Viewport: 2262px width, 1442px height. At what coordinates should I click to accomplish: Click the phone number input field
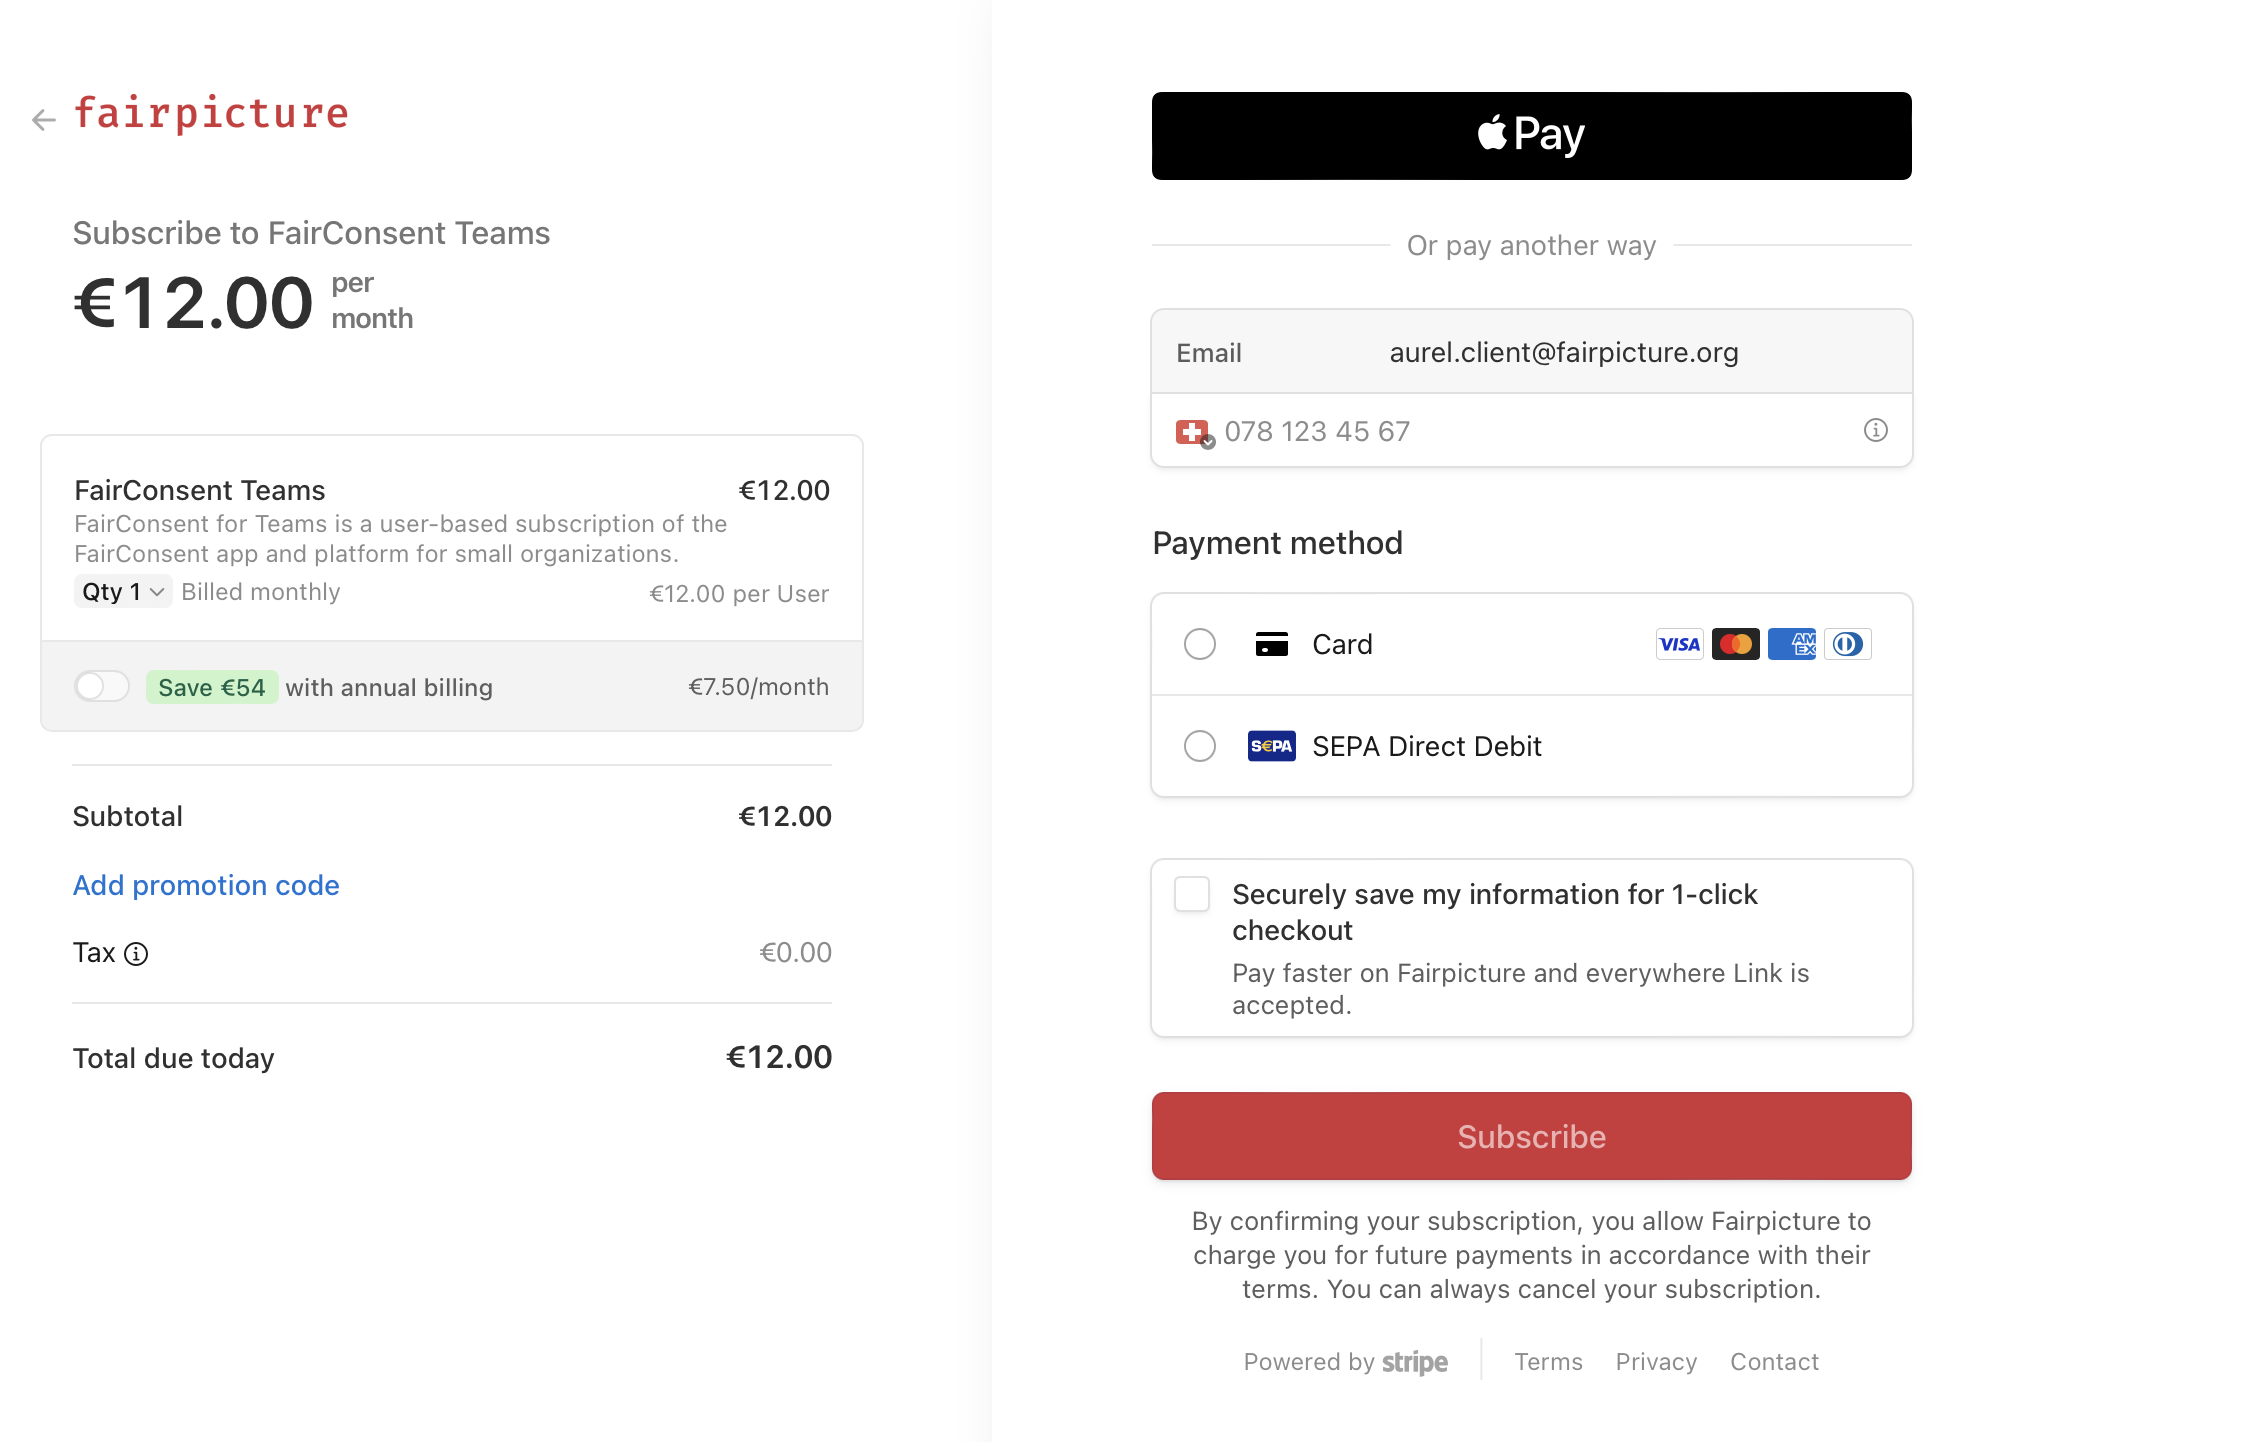click(1532, 431)
